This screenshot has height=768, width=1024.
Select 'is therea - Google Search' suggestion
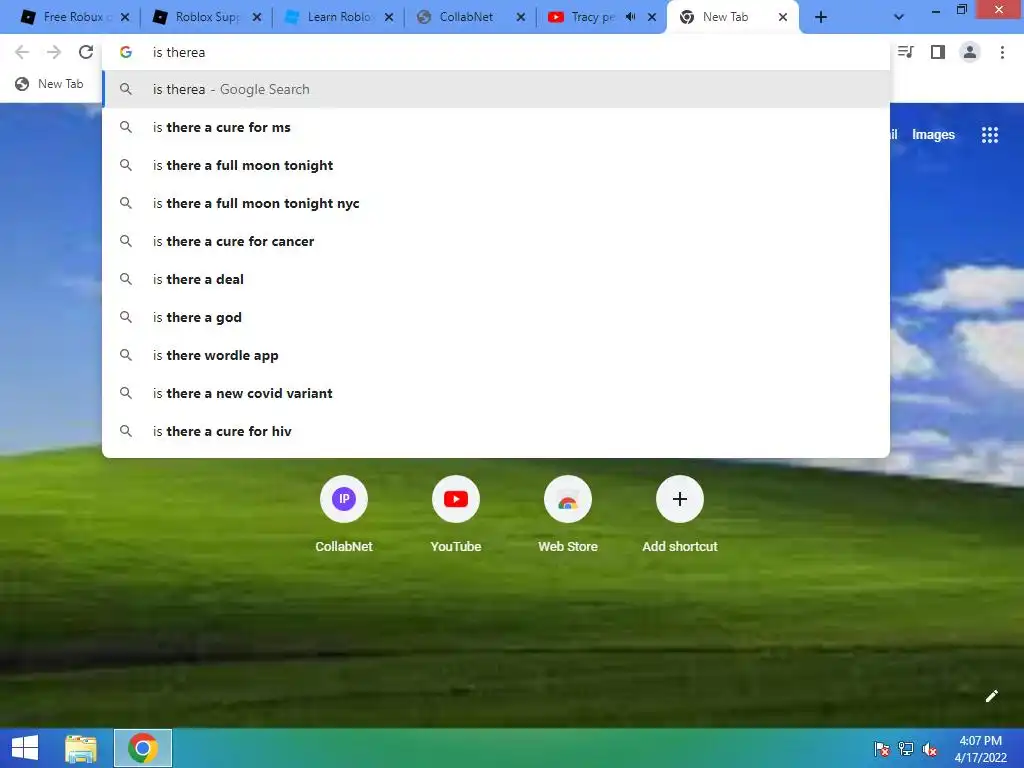point(496,89)
